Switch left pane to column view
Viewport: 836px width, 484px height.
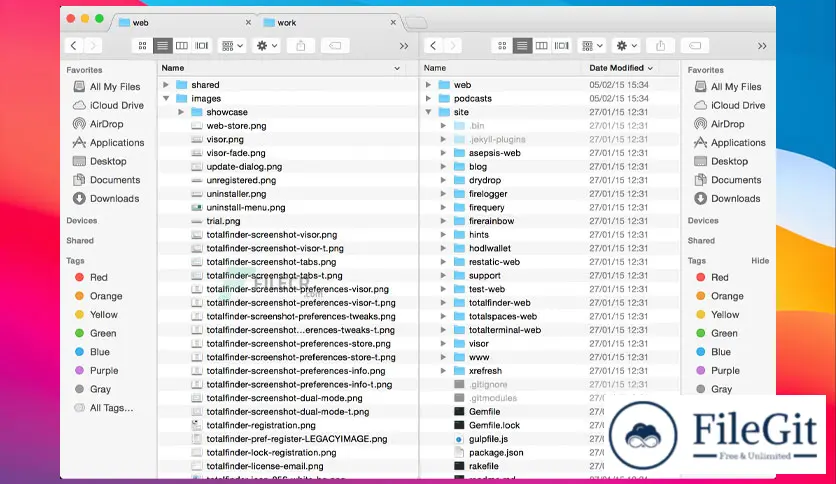click(182, 46)
